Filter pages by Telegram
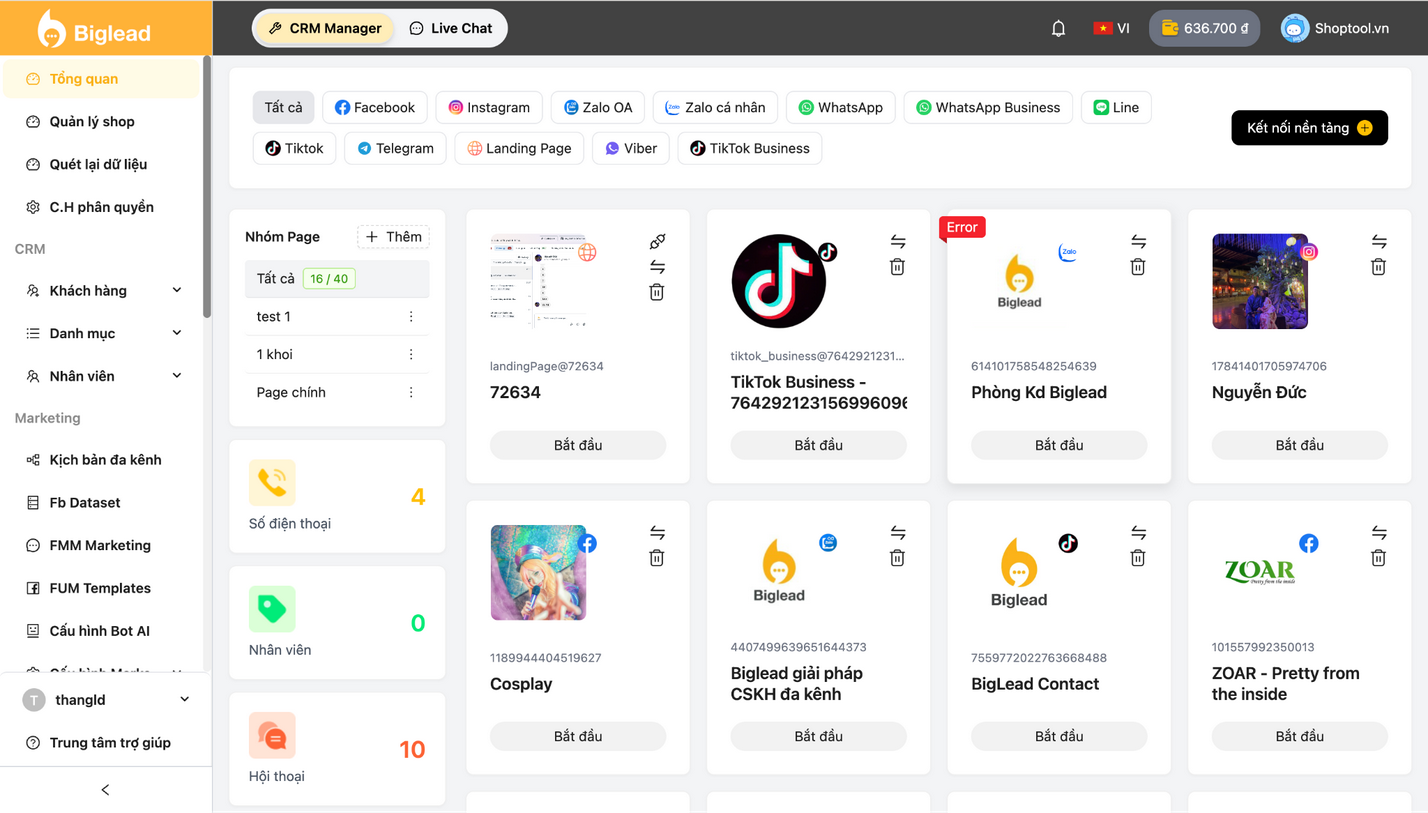Viewport: 1428px width, 813px height. pos(395,148)
